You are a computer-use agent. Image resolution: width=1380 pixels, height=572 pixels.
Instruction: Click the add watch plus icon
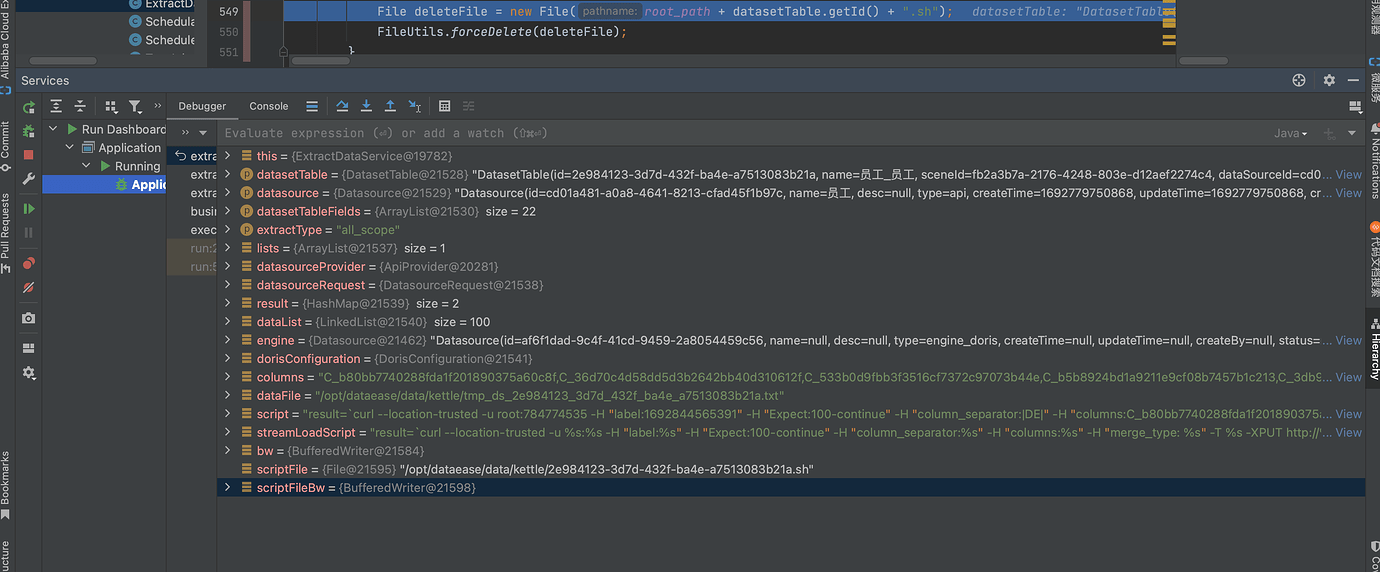coord(1329,133)
